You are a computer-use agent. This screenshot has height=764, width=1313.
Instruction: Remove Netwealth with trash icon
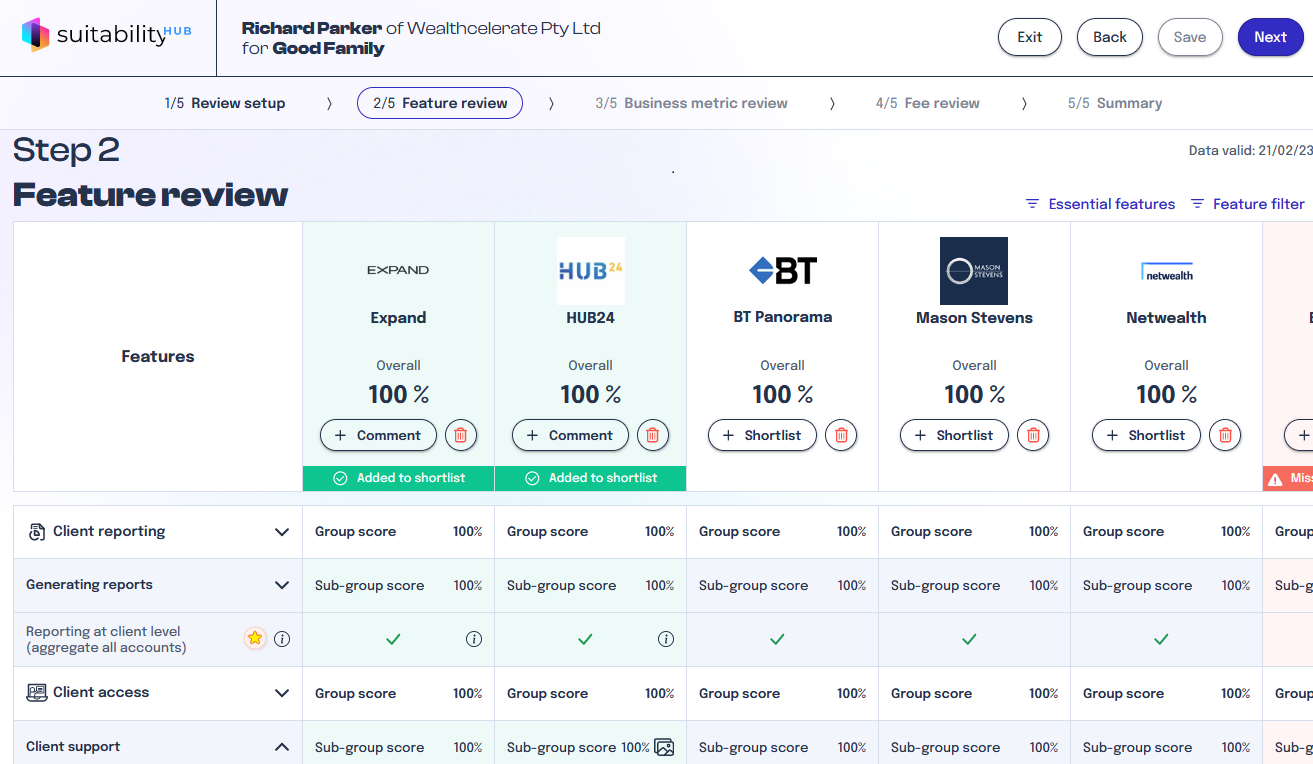click(1225, 435)
